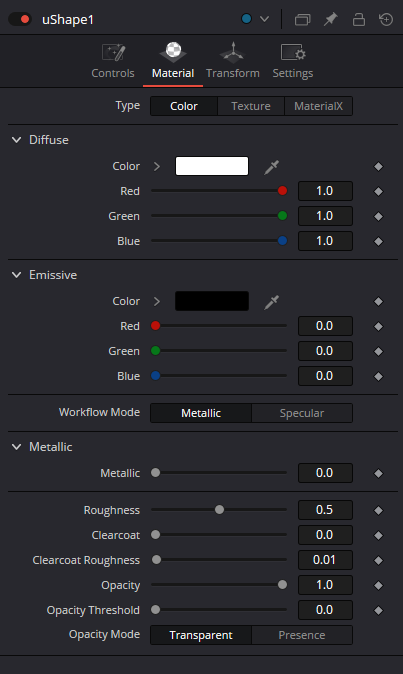This screenshot has width=403, height=674.
Task: Pick Emissive color with the eyedropper
Action: click(x=272, y=302)
